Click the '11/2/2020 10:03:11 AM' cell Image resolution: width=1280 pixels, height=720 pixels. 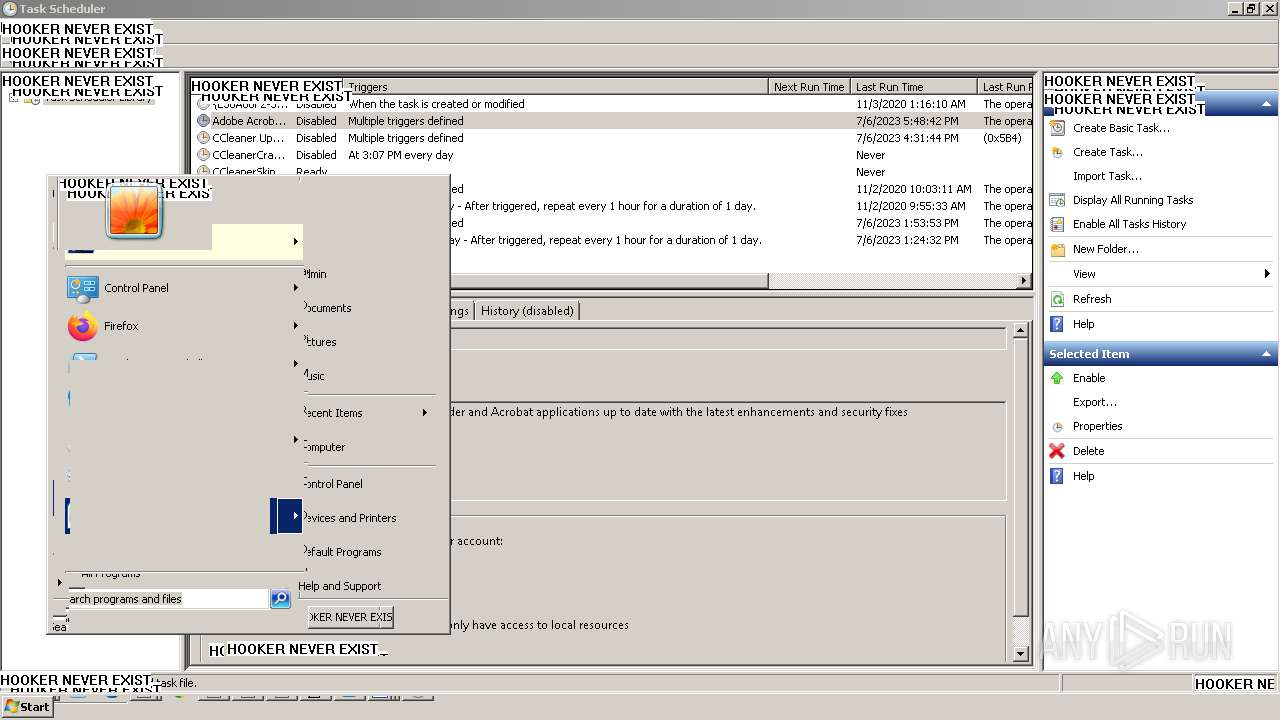(x=914, y=189)
